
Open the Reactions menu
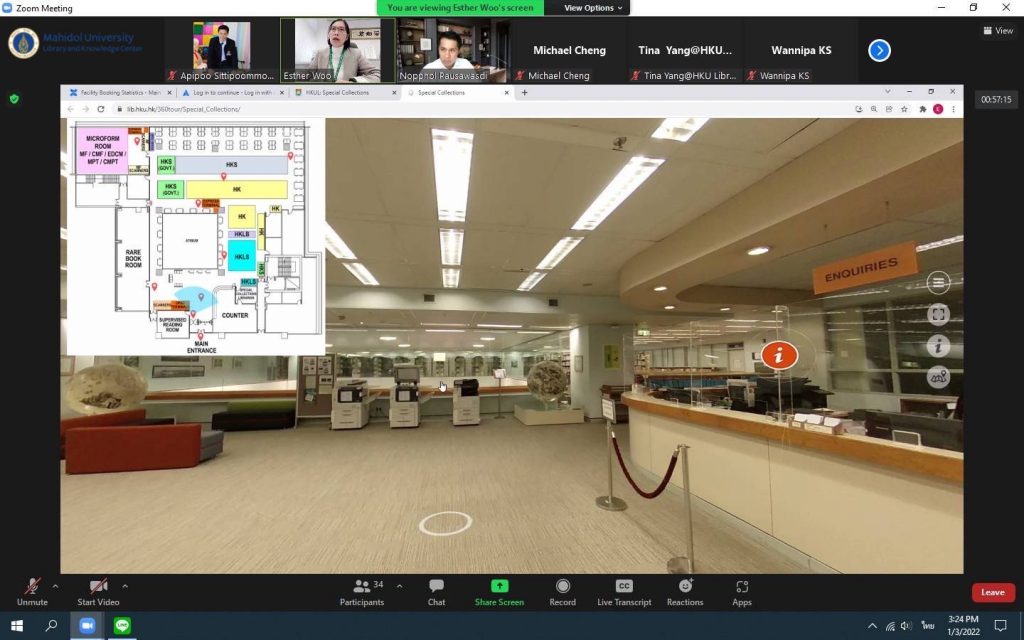click(685, 591)
